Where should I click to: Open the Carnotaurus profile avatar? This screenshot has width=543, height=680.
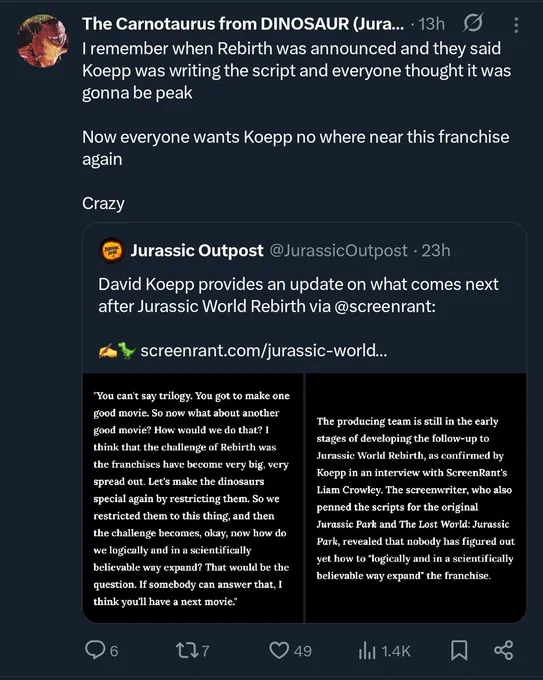pyautogui.click(x=43, y=41)
